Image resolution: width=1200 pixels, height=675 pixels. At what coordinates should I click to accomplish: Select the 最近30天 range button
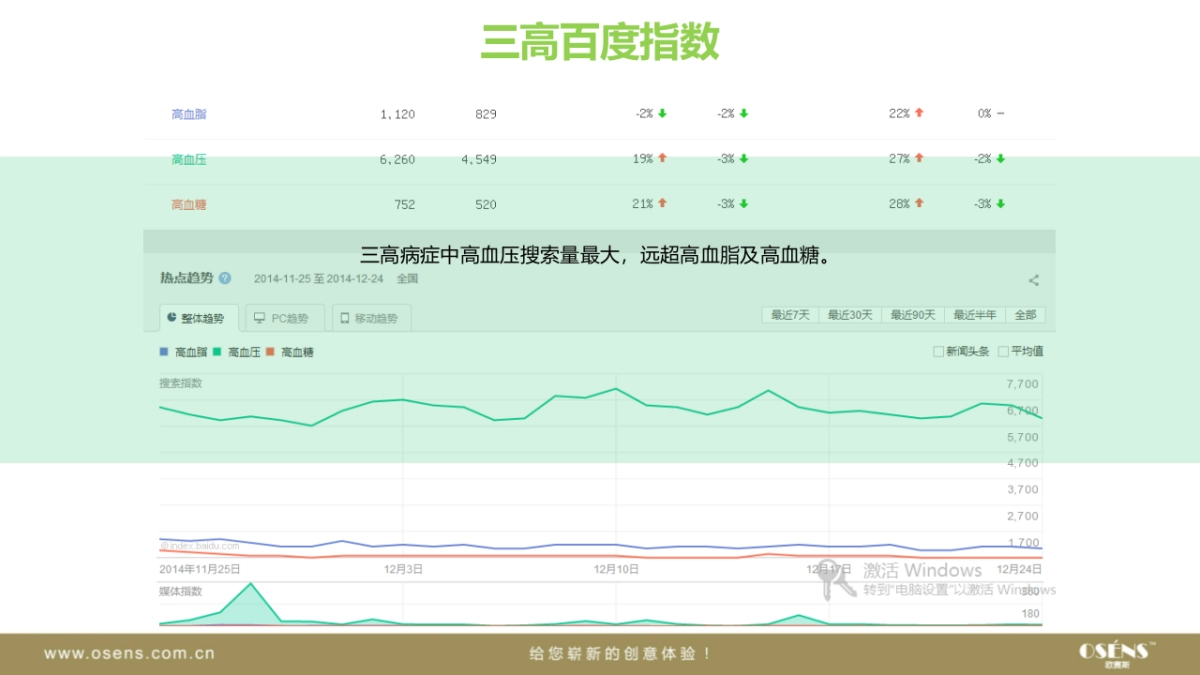[x=849, y=314]
